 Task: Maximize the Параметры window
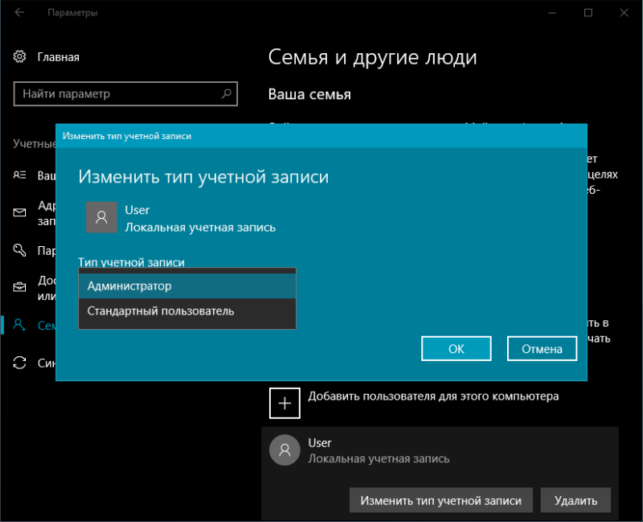coord(588,13)
